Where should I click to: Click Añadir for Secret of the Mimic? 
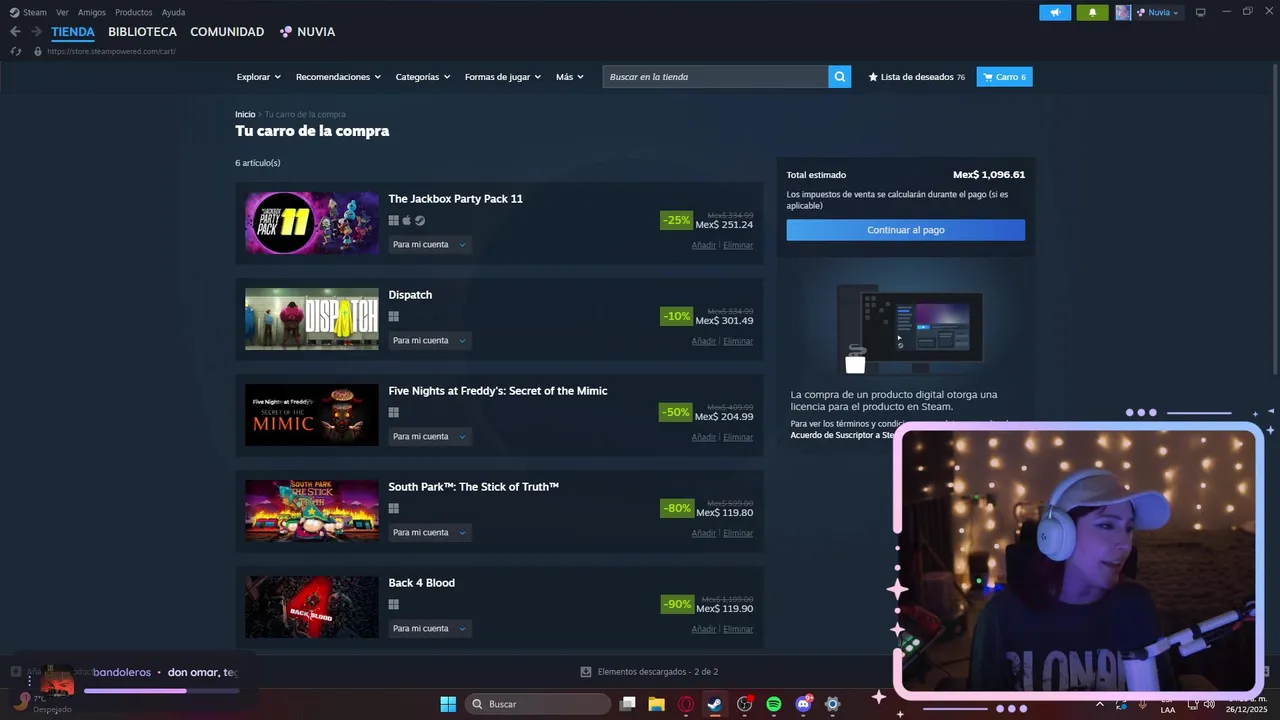tap(704, 437)
